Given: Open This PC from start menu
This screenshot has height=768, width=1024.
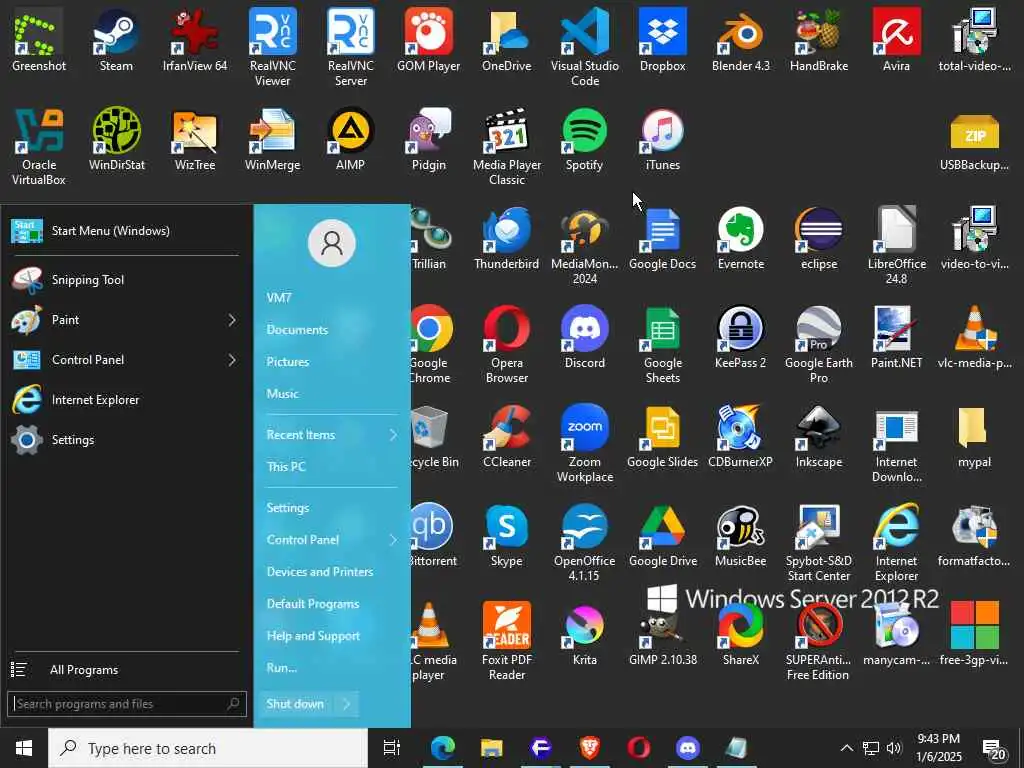Looking at the screenshot, I should (286, 467).
